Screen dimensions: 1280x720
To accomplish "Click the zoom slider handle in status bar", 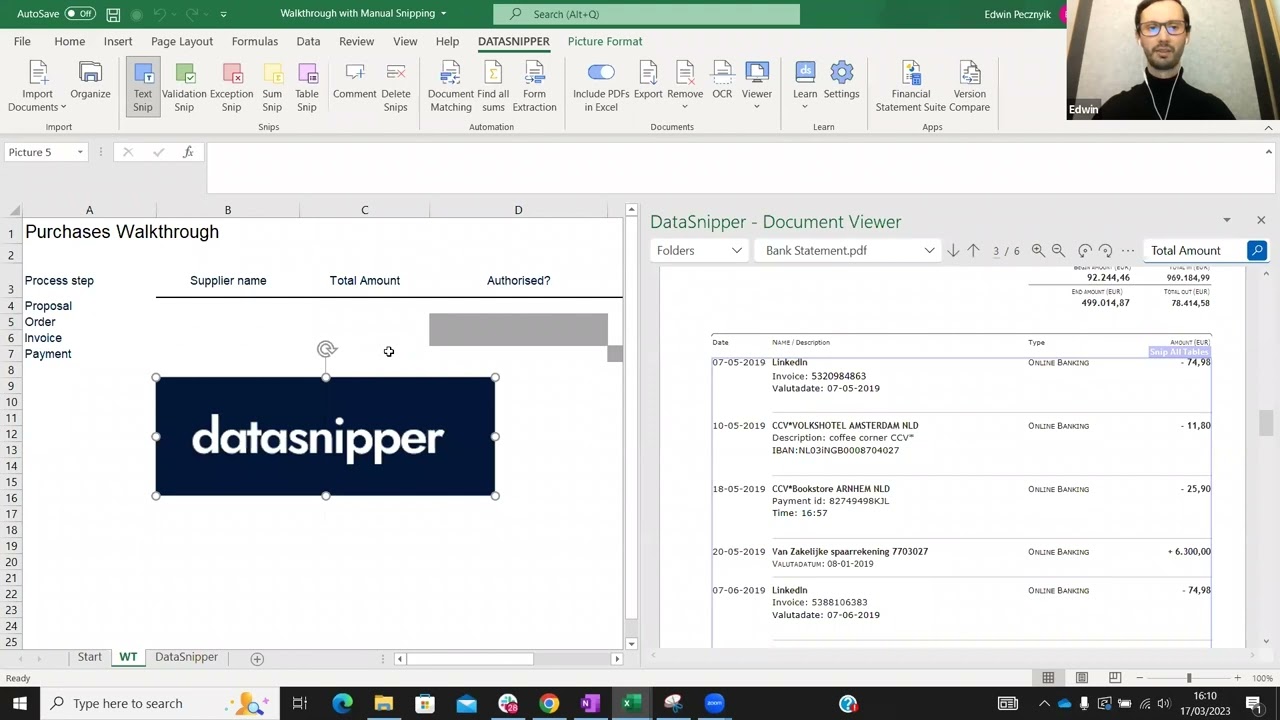I will coord(1189,678).
